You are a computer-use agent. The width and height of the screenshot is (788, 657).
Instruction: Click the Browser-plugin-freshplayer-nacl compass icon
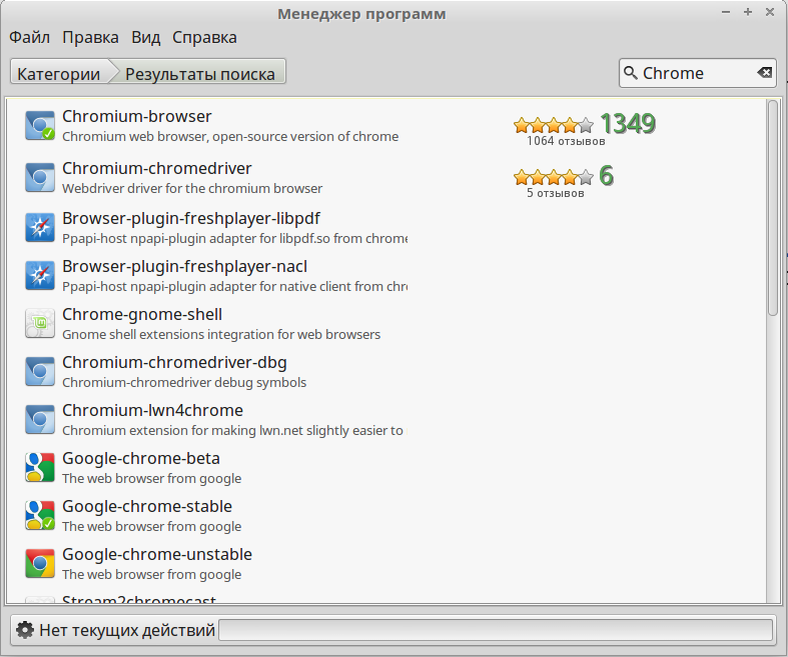[40, 275]
